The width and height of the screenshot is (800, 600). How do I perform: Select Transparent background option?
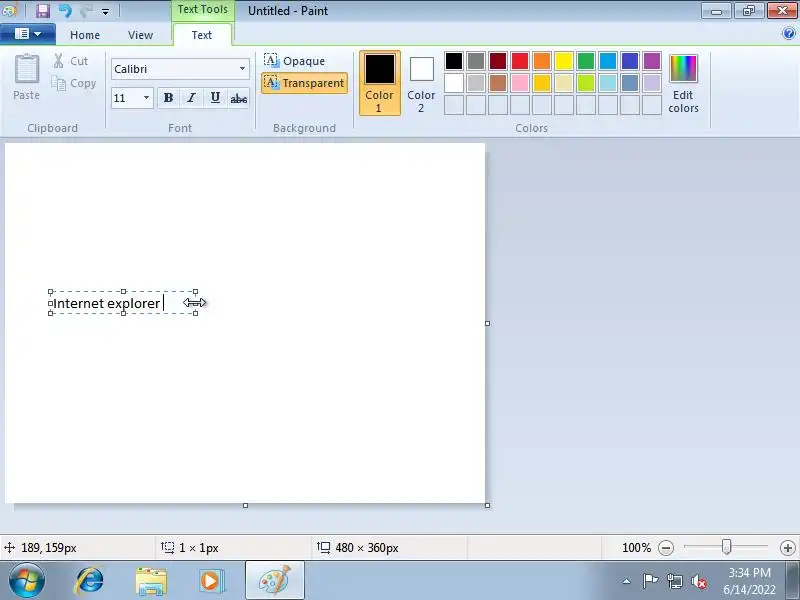click(x=305, y=83)
